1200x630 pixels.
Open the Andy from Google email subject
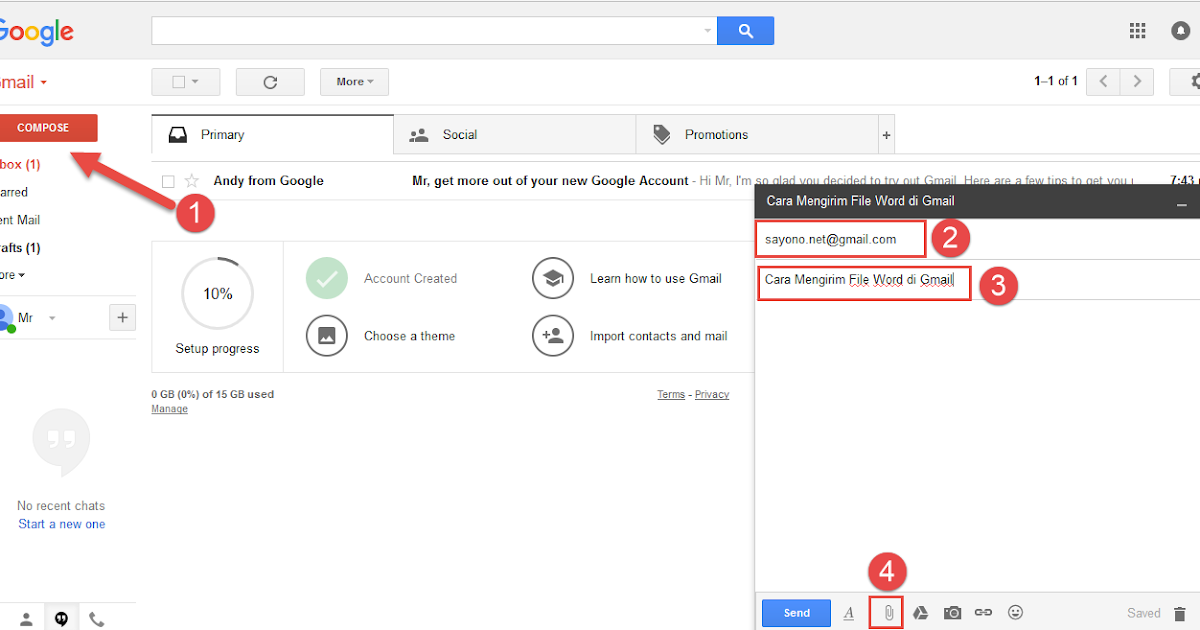click(550, 181)
